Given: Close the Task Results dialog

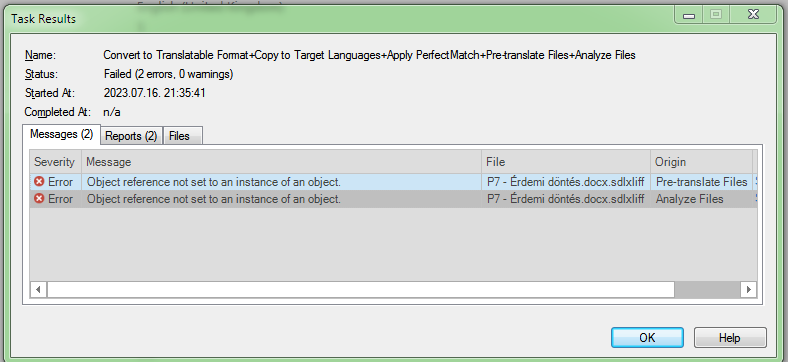Looking at the screenshot, I should [x=753, y=15].
